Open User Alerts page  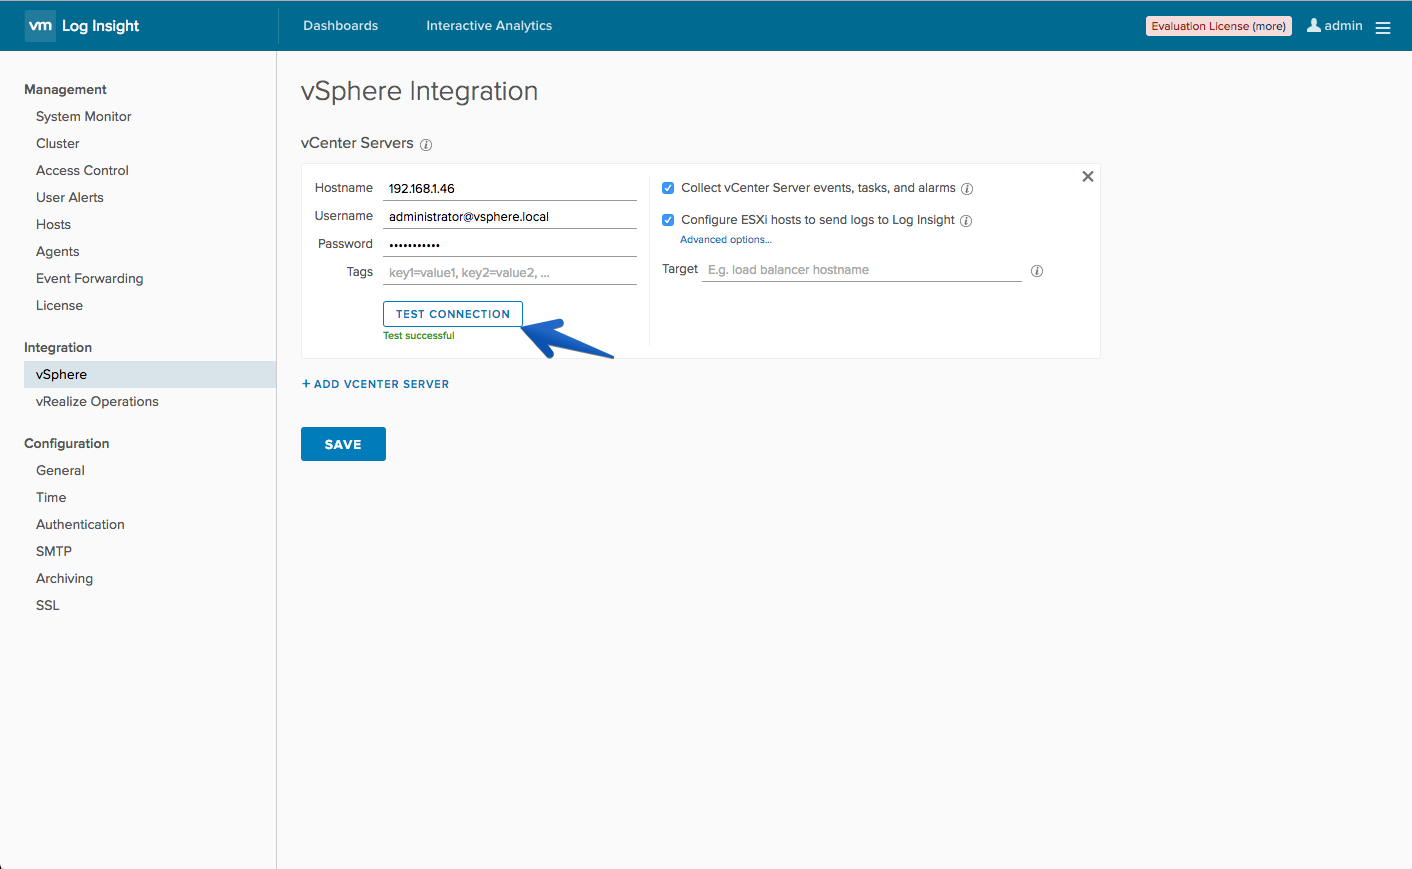tap(70, 198)
